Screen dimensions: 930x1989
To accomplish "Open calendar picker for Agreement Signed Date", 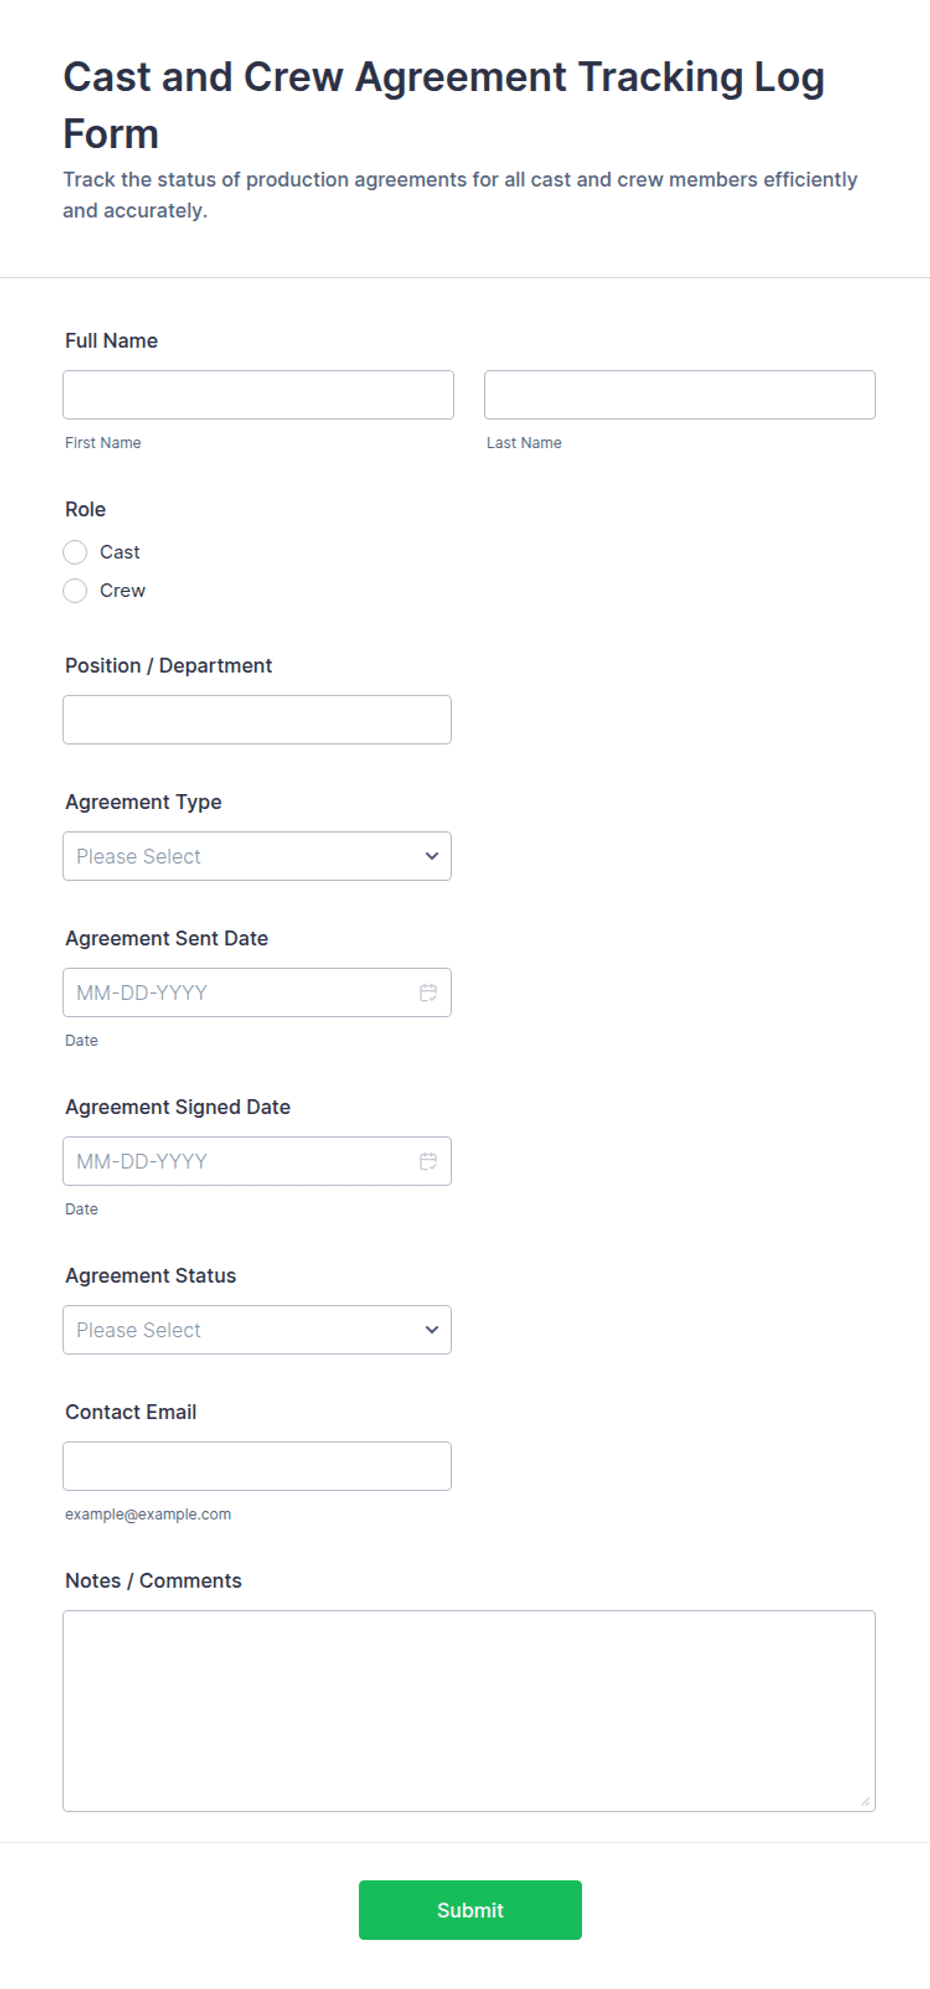I will (x=428, y=1161).
